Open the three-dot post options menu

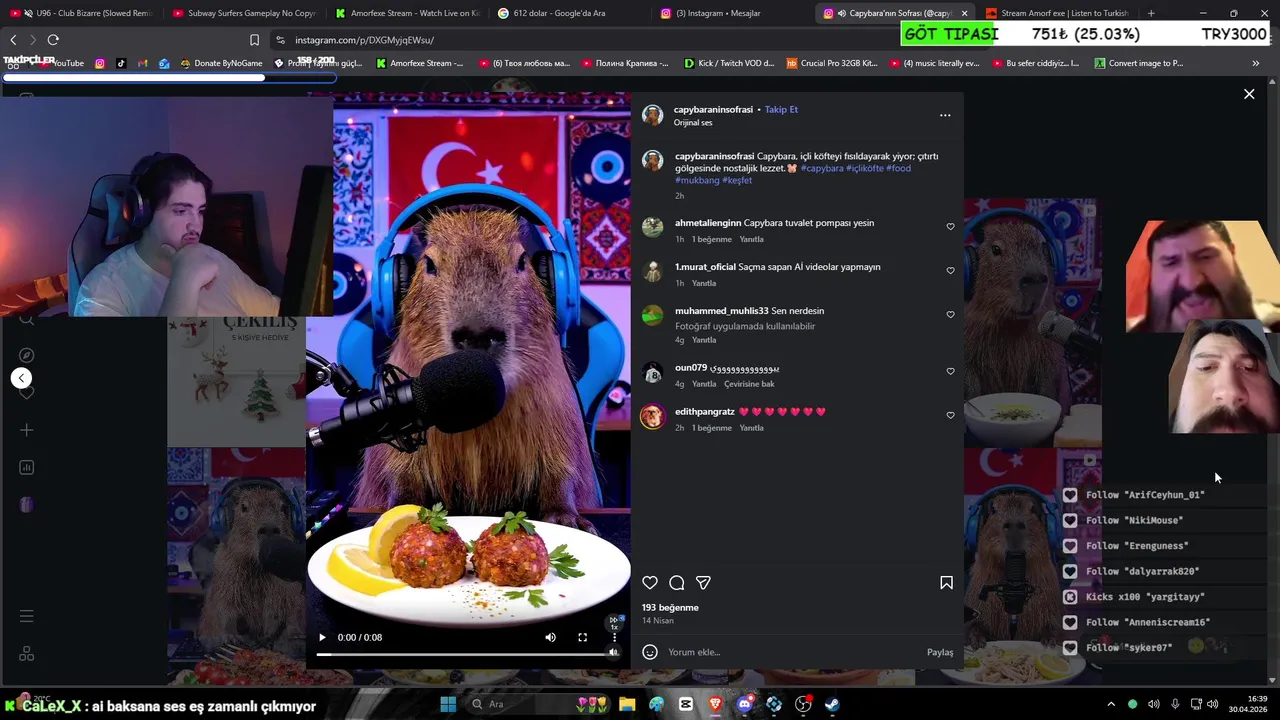pyautogui.click(x=945, y=115)
